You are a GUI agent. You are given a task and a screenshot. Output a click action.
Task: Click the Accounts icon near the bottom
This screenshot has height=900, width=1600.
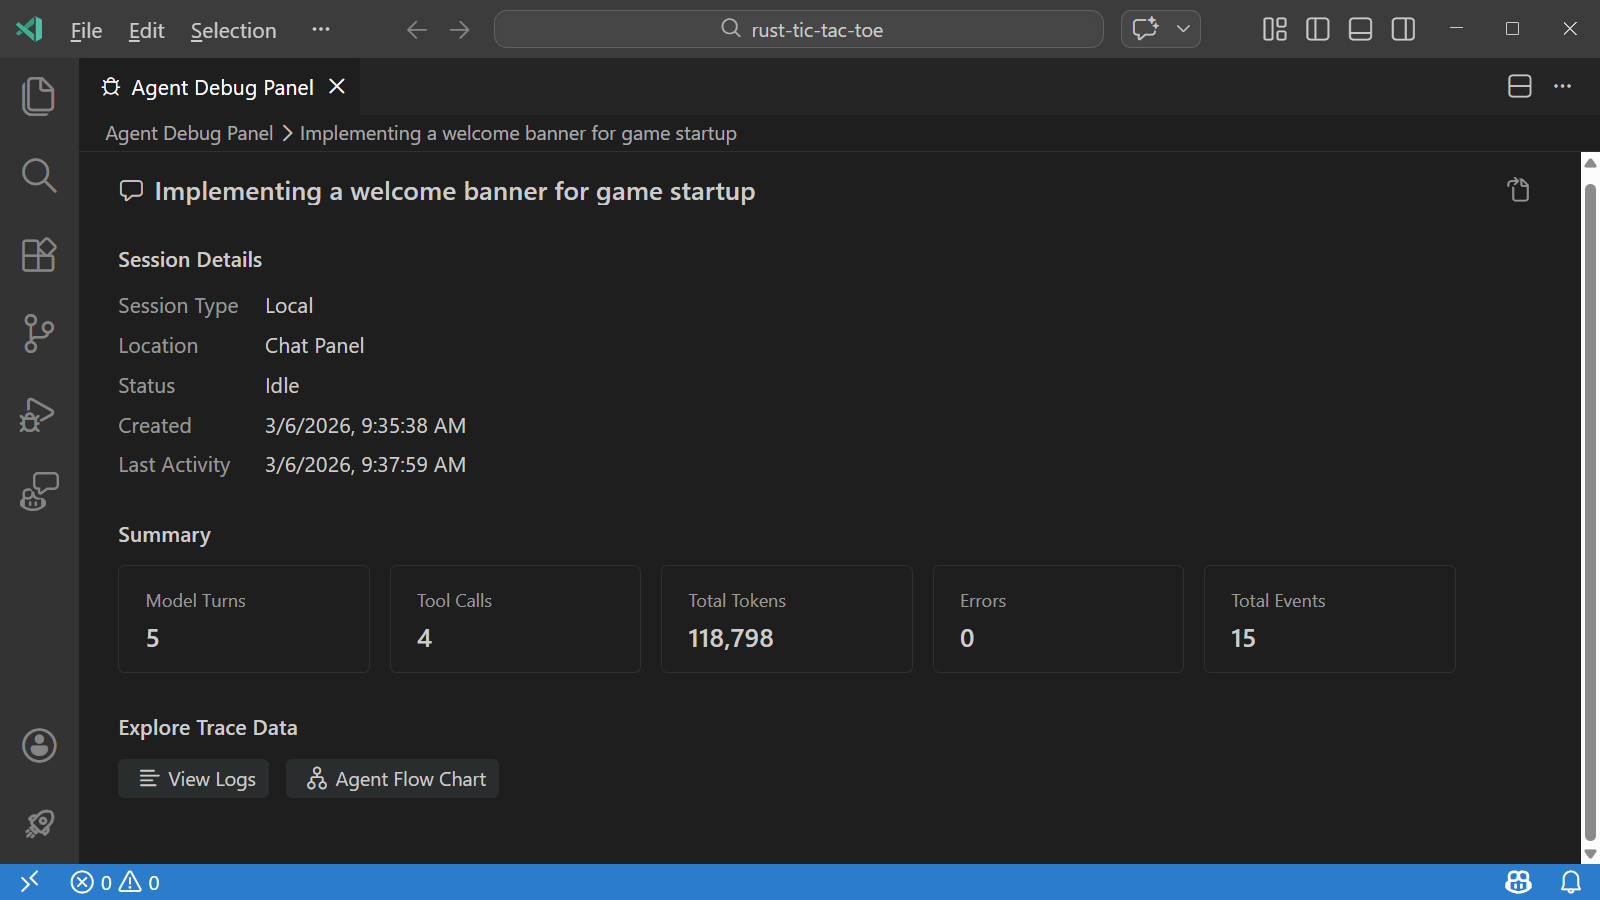tap(38, 745)
